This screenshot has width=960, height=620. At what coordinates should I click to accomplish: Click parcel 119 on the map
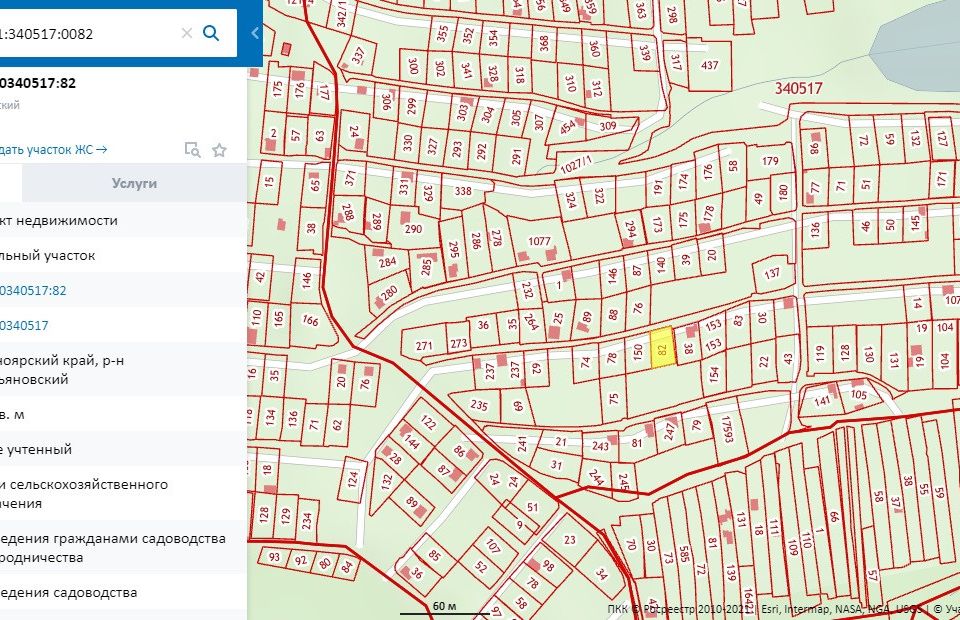(820, 353)
